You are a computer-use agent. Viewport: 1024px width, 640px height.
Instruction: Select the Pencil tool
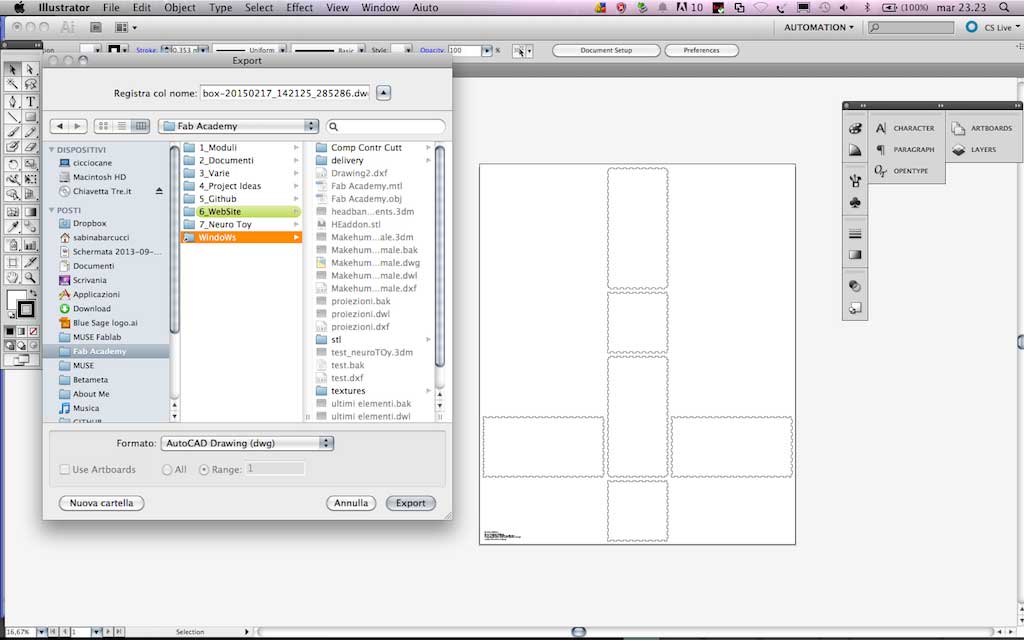[x=30, y=132]
